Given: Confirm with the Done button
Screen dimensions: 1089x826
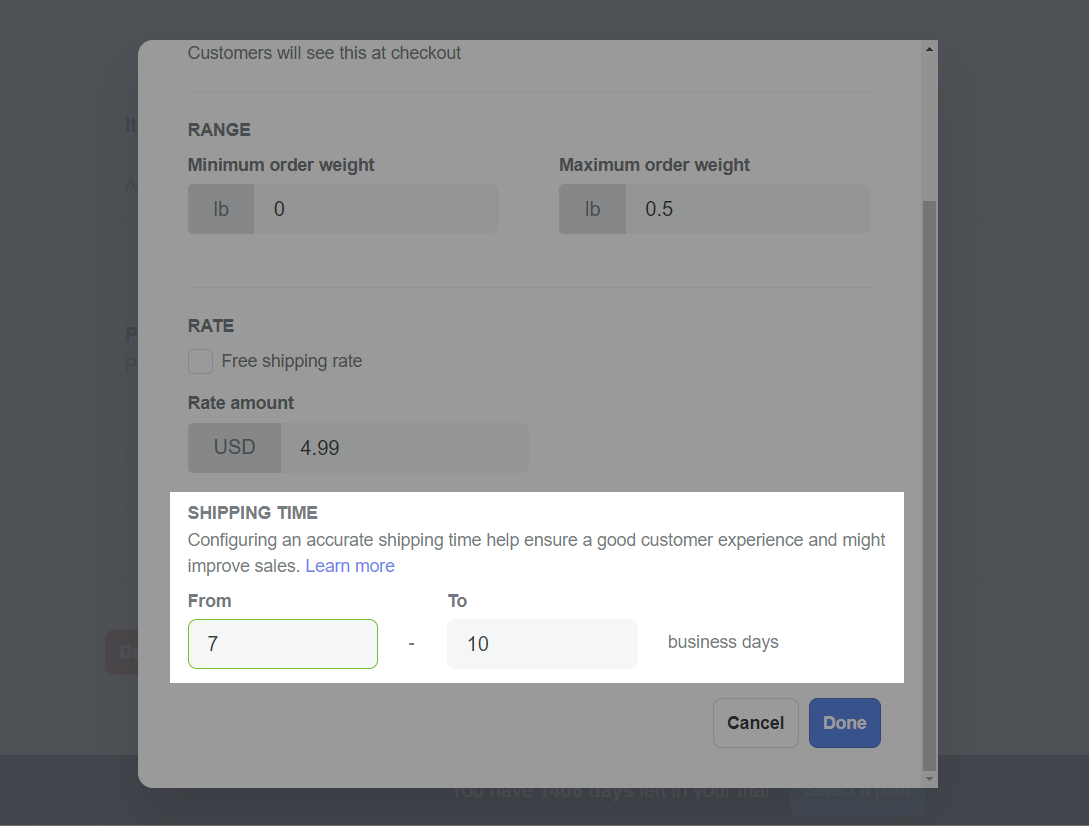Looking at the screenshot, I should pyautogui.click(x=845, y=723).
